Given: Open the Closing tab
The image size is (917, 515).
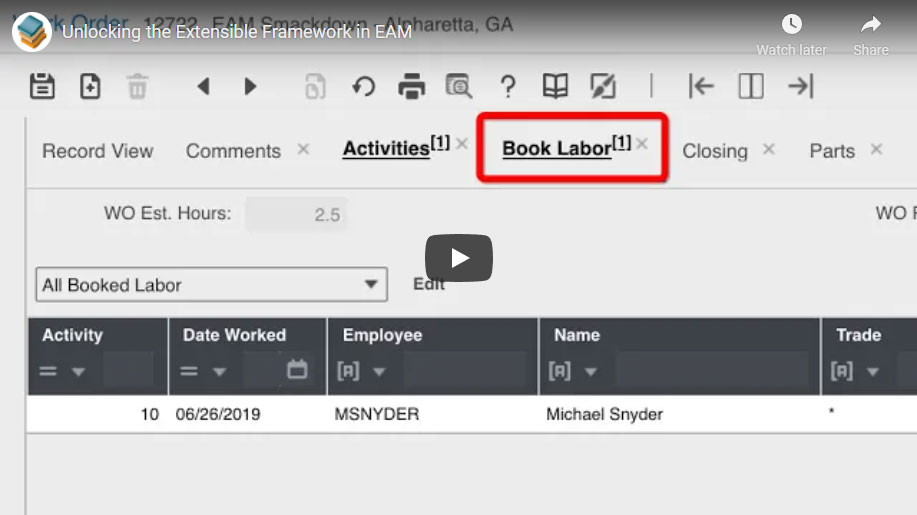Looking at the screenshot, I should coord(715,151).
